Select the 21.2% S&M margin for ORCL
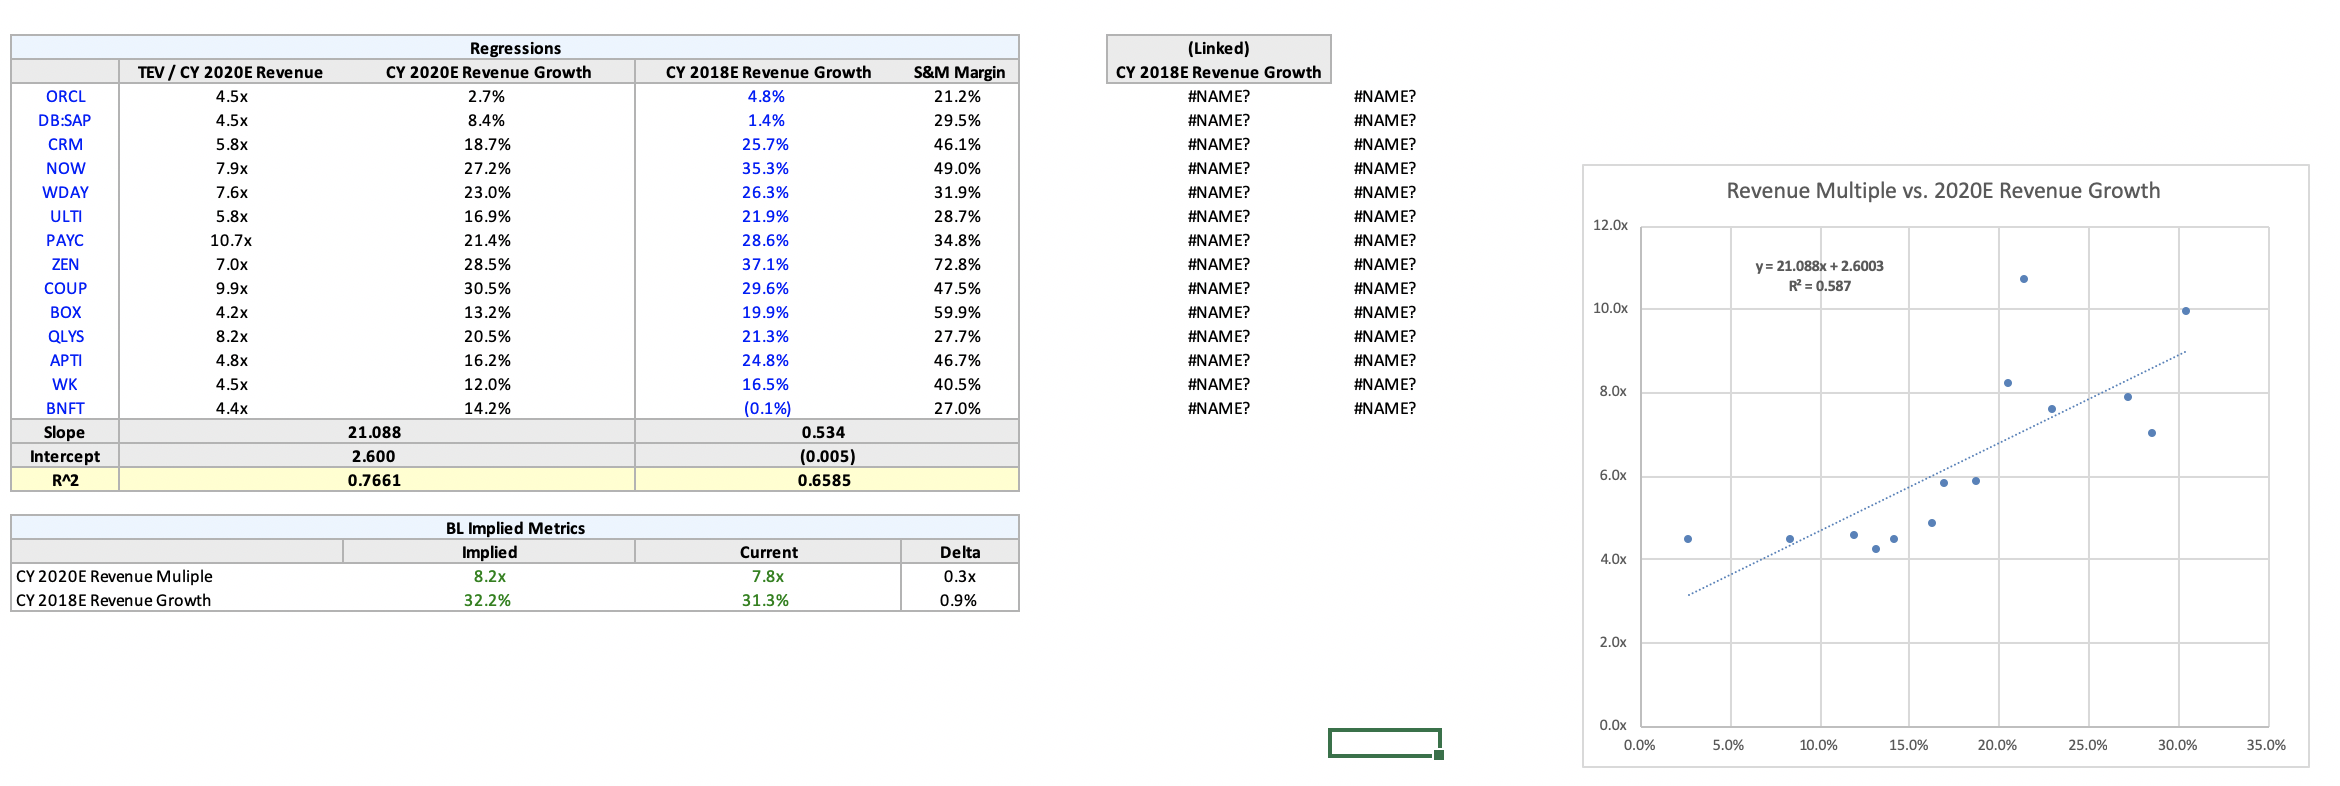This screenshot has height=786, width=2340. point(957,96)
